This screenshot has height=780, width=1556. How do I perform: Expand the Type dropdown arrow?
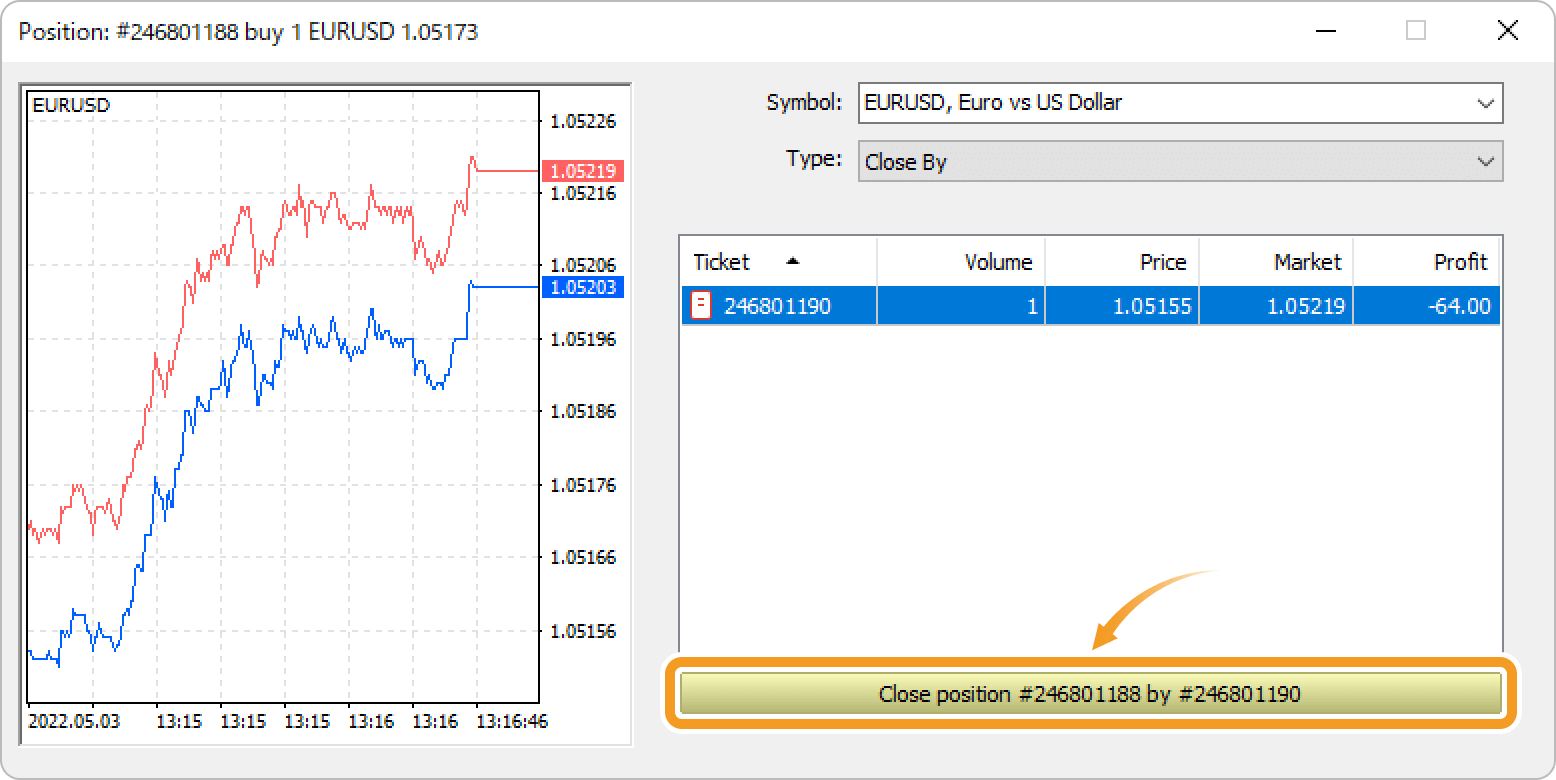(x=1485, y=162)
